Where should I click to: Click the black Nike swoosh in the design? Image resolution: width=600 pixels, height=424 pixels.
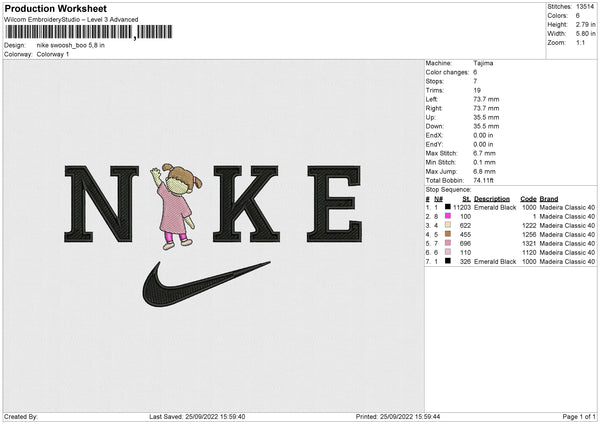tap(207, 284)
